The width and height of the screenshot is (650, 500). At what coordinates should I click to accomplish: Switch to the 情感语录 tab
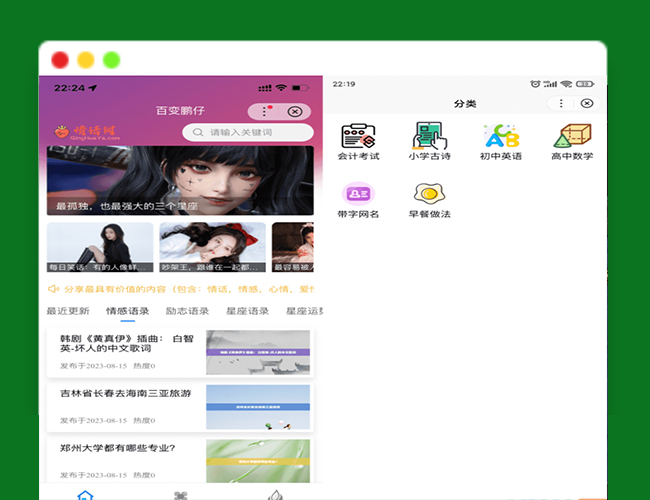128,311
